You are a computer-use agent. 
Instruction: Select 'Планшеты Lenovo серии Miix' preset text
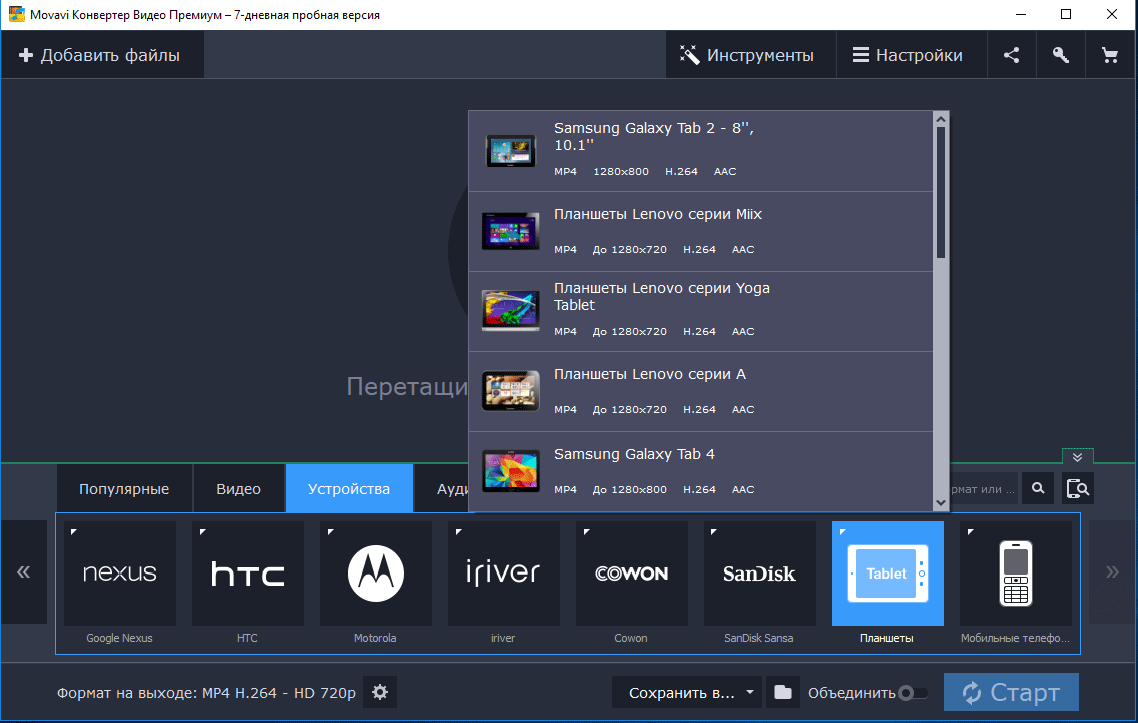(658, 214)
